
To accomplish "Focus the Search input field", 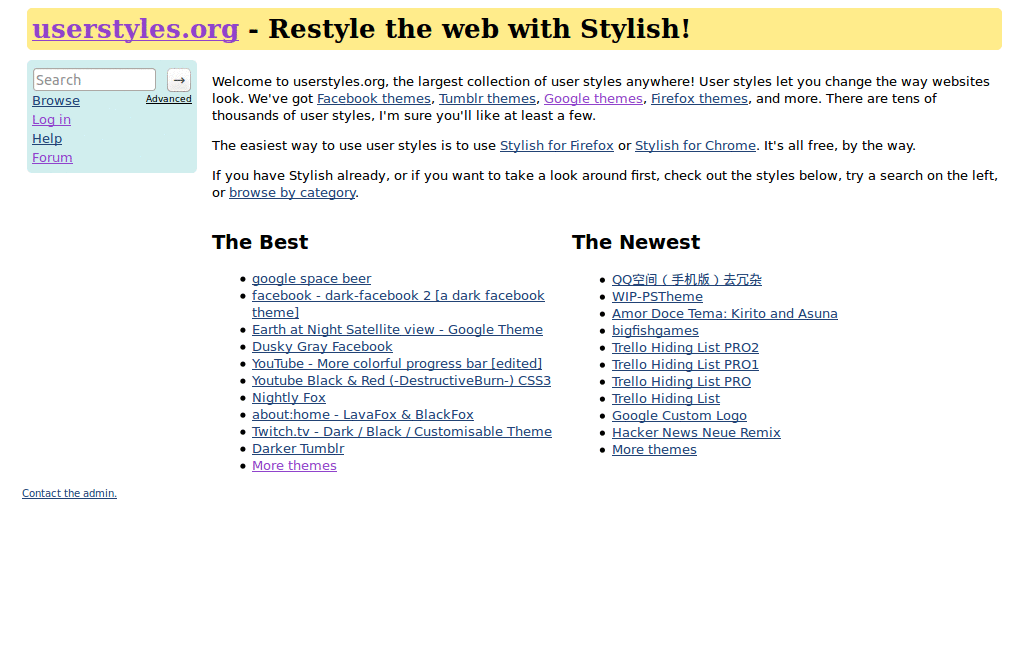I will [95, 80].
